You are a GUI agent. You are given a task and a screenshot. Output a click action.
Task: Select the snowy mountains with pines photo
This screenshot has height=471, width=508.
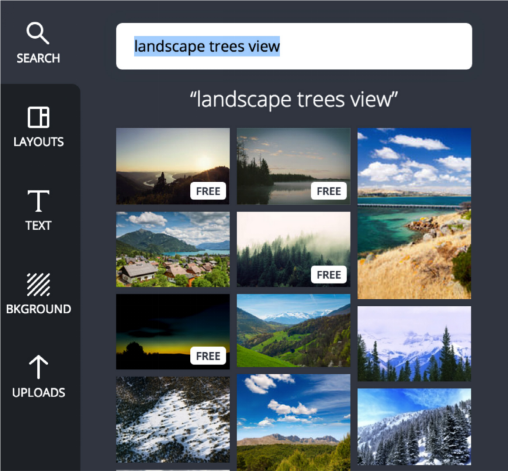[x=414, y=344]
